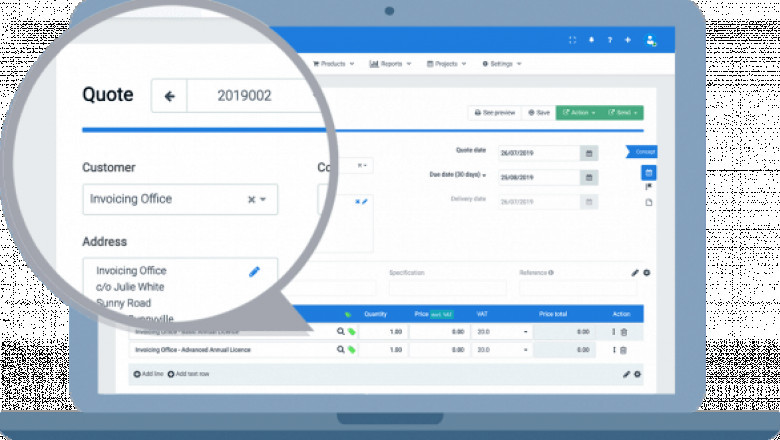Click Quantity field of Advanced Annual Licence row

[383, 350]
